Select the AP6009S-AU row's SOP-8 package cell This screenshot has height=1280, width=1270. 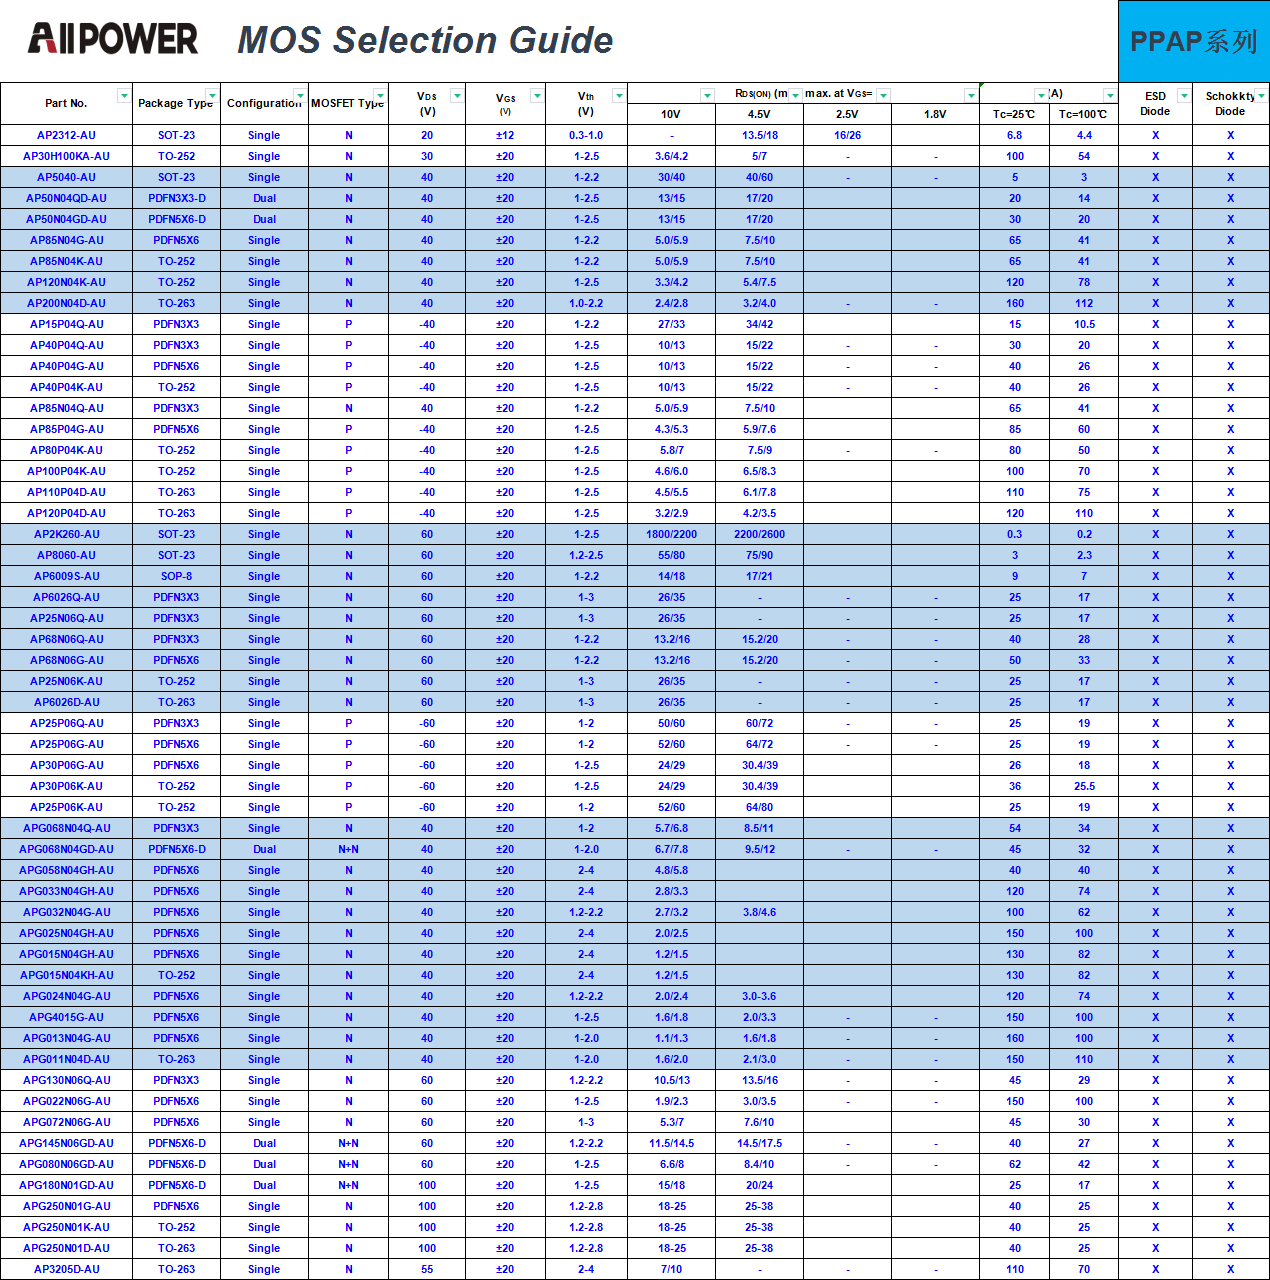[176, 576]
